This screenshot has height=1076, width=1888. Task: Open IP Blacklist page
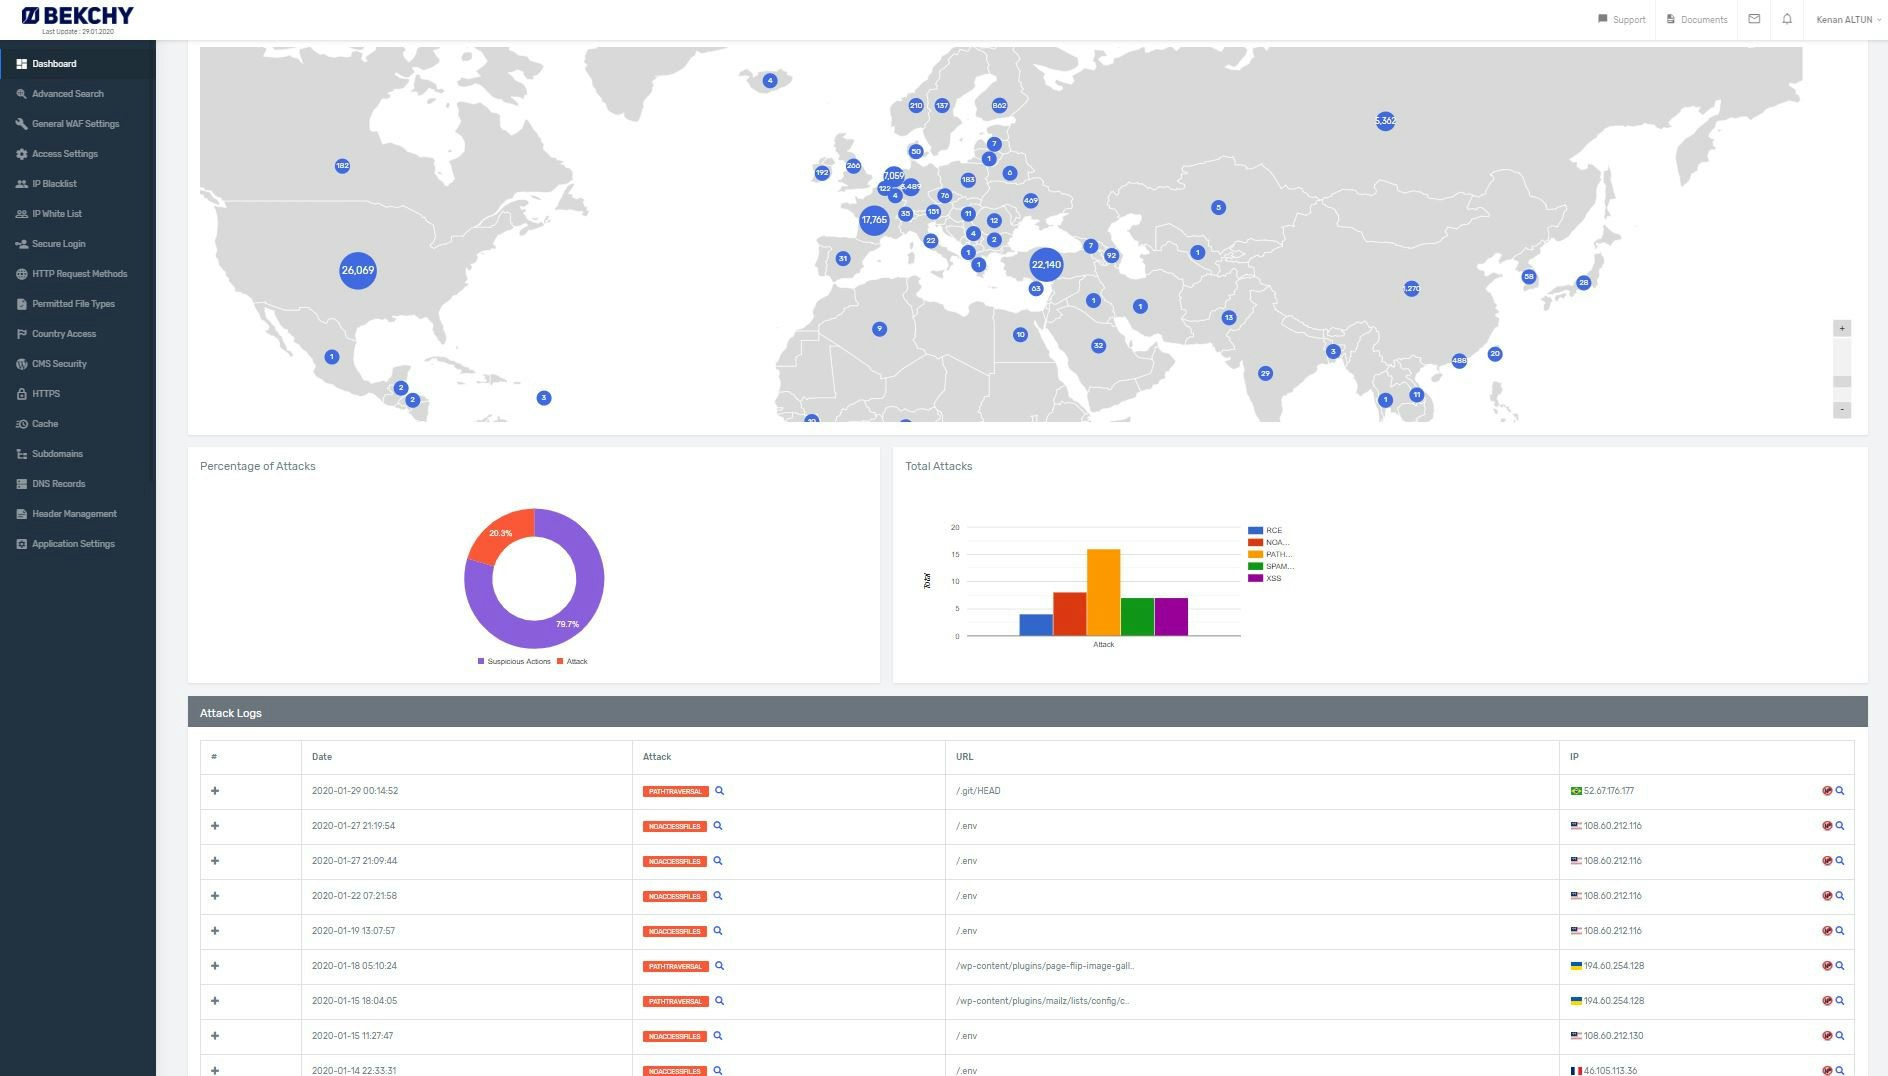tap(54, 184)
